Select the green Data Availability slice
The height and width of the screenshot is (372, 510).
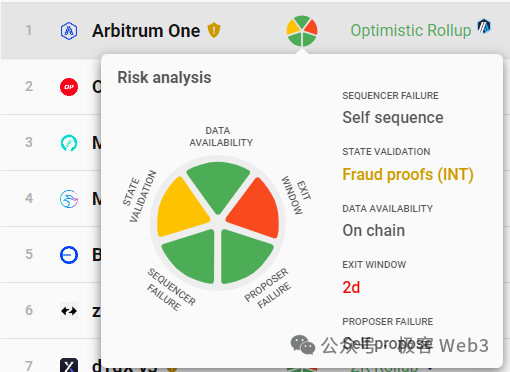[x=218, y=187]
